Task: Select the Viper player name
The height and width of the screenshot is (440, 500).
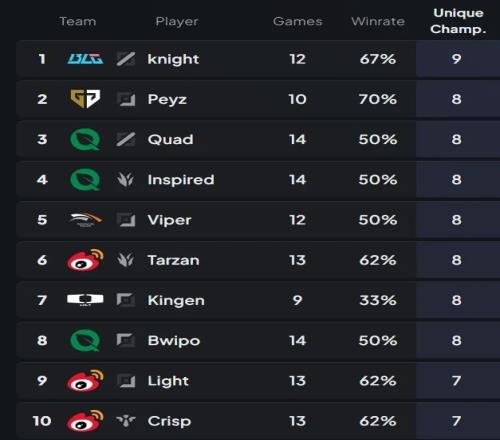Action: [170, 220]
